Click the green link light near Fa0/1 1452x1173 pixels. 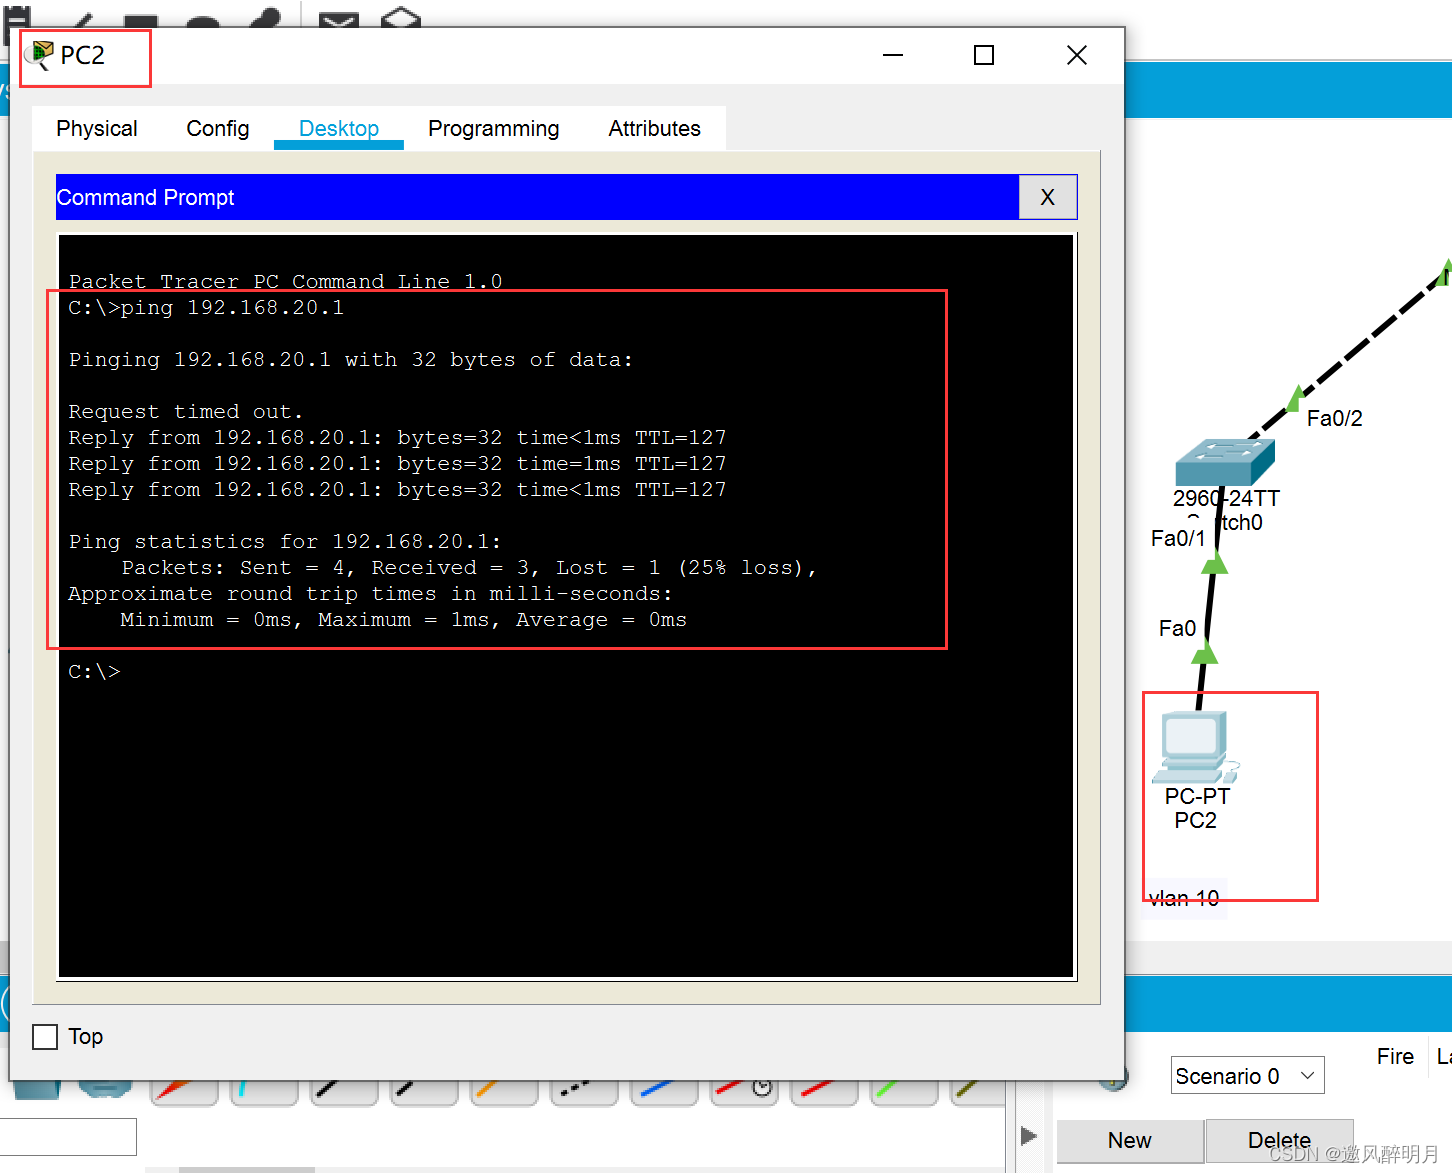[x=1214, y=563]
